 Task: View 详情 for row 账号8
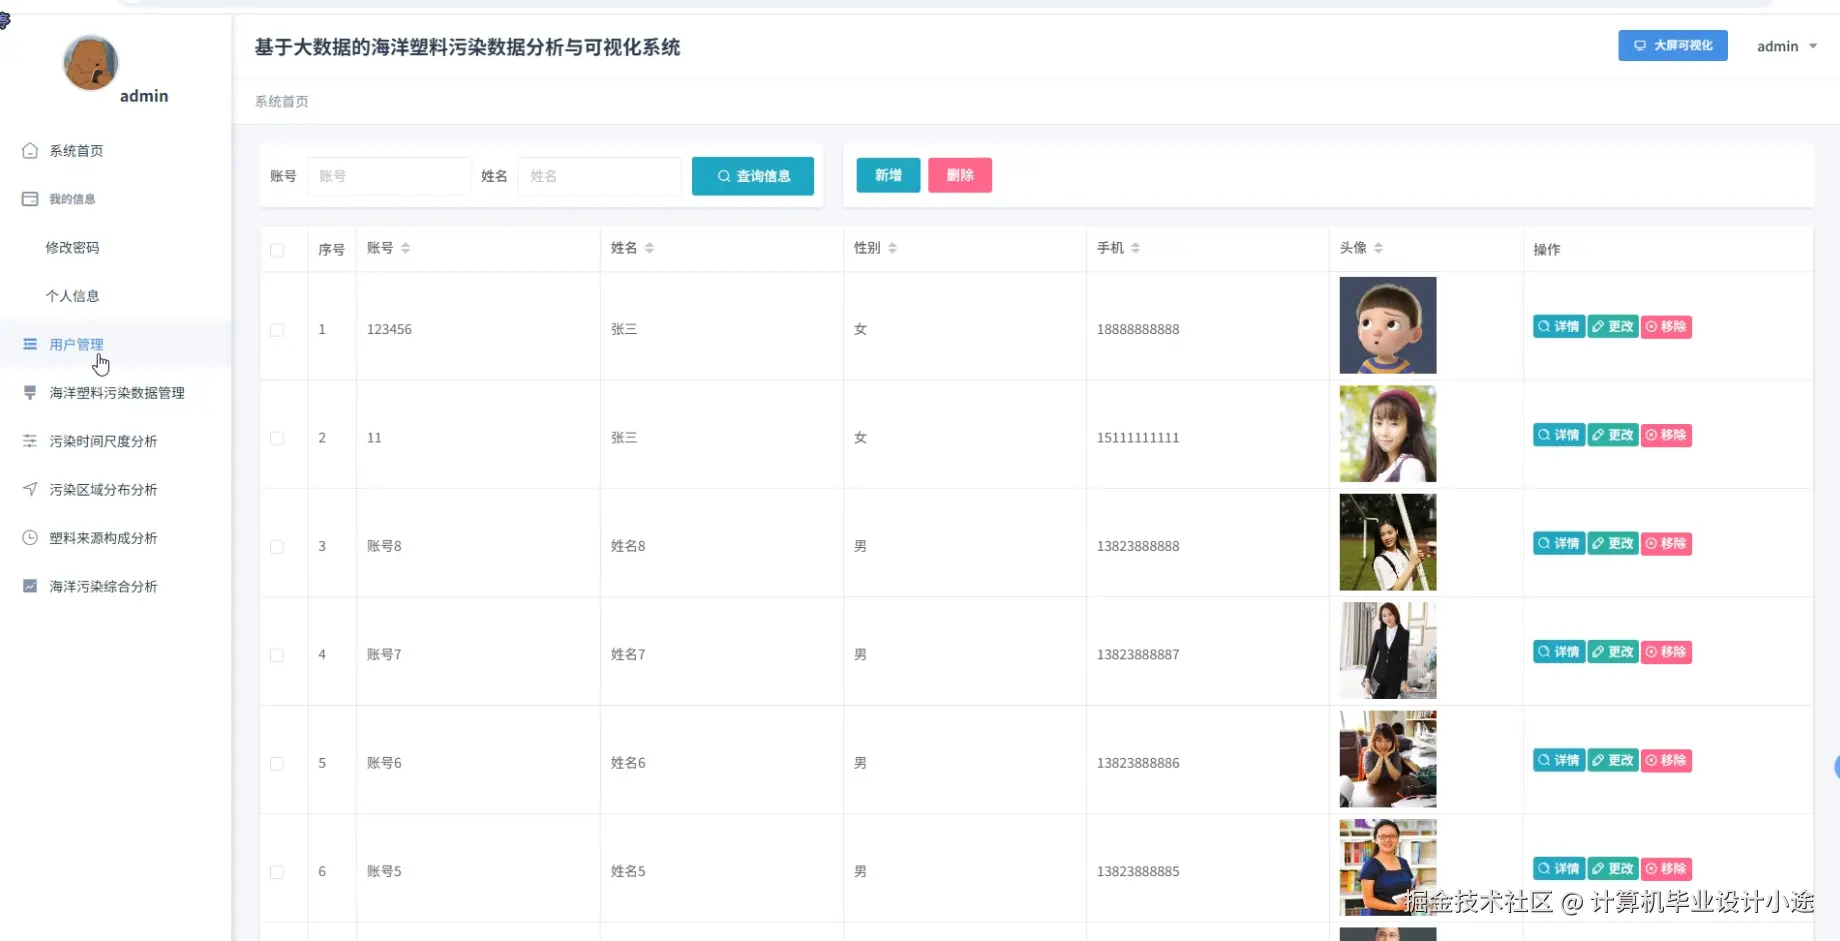pyautogui.click(x=1559, y=544)
